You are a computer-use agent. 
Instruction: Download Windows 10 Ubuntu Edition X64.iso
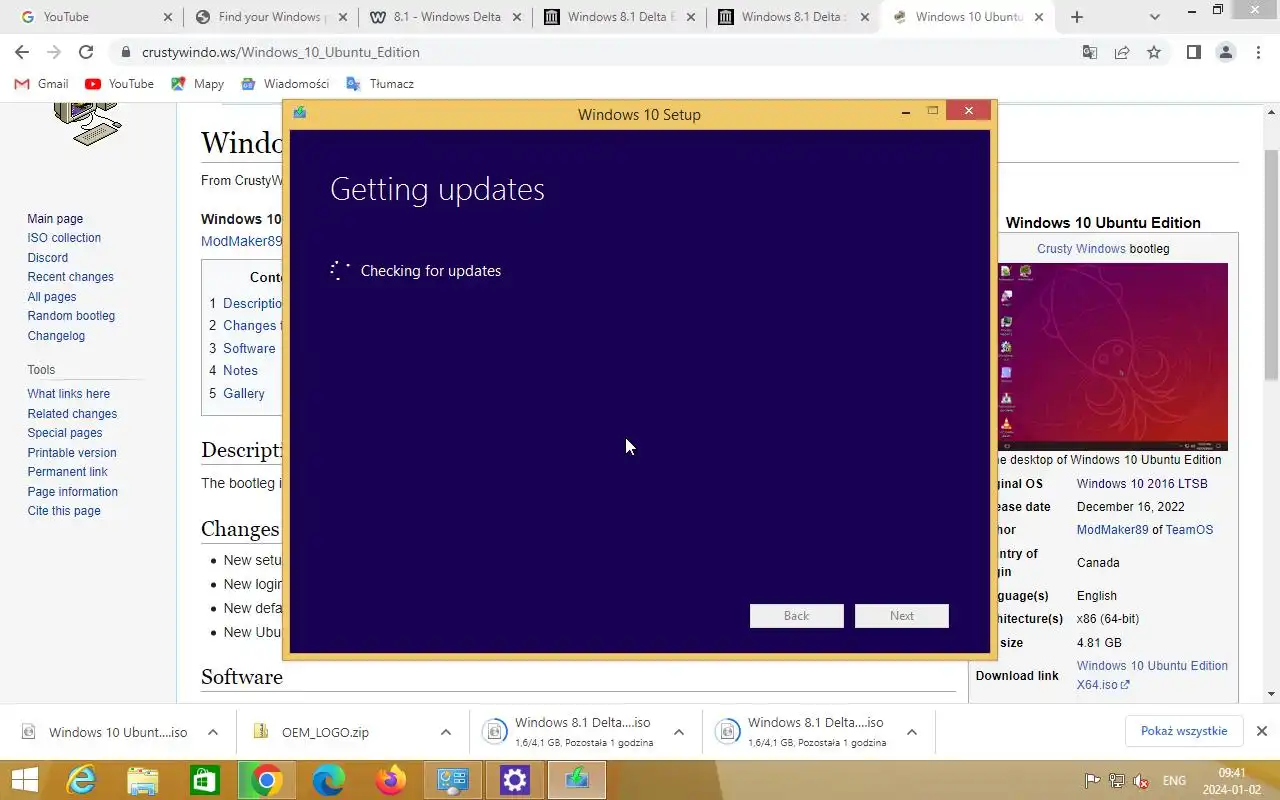(x=1152, y=675)
